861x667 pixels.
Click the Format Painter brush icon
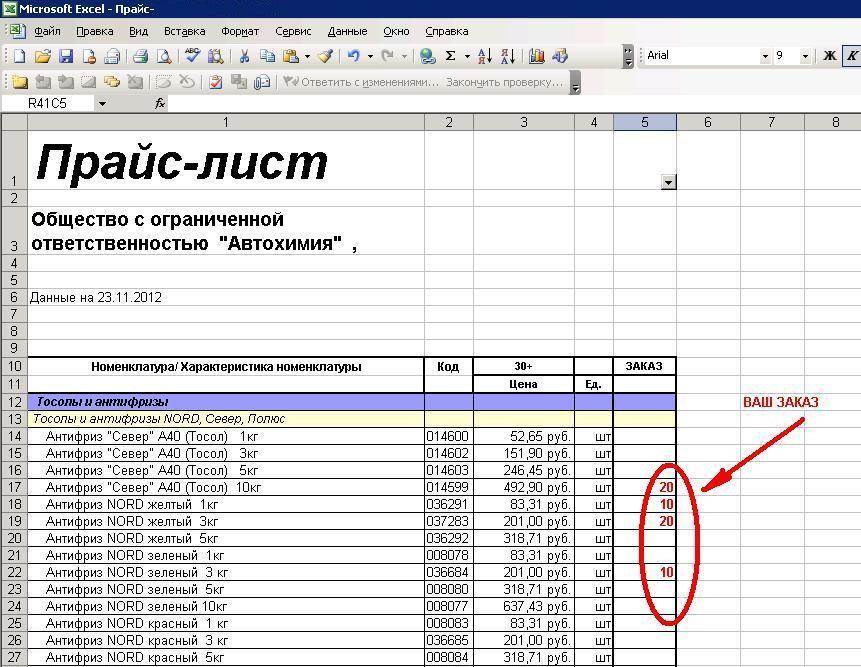tap(326, 56)
